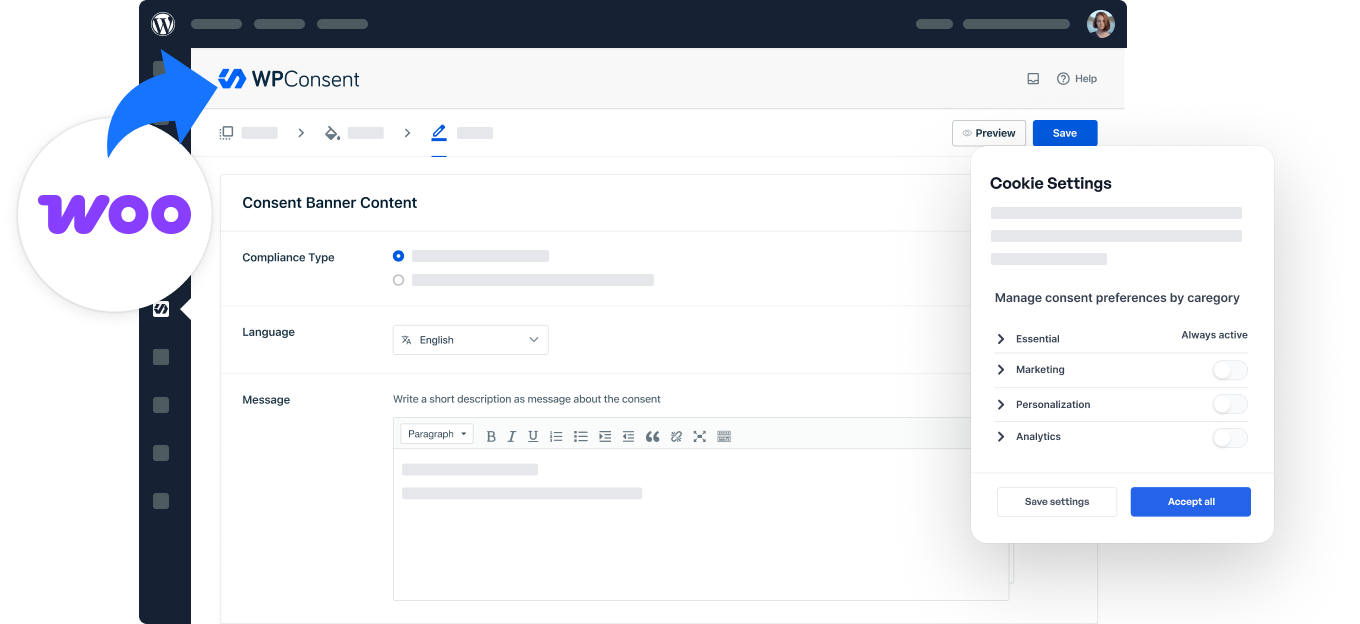This screenshot has height=624, width=1360.
Task: Enable the Analytics cookies toggle
Action: 1230,438
